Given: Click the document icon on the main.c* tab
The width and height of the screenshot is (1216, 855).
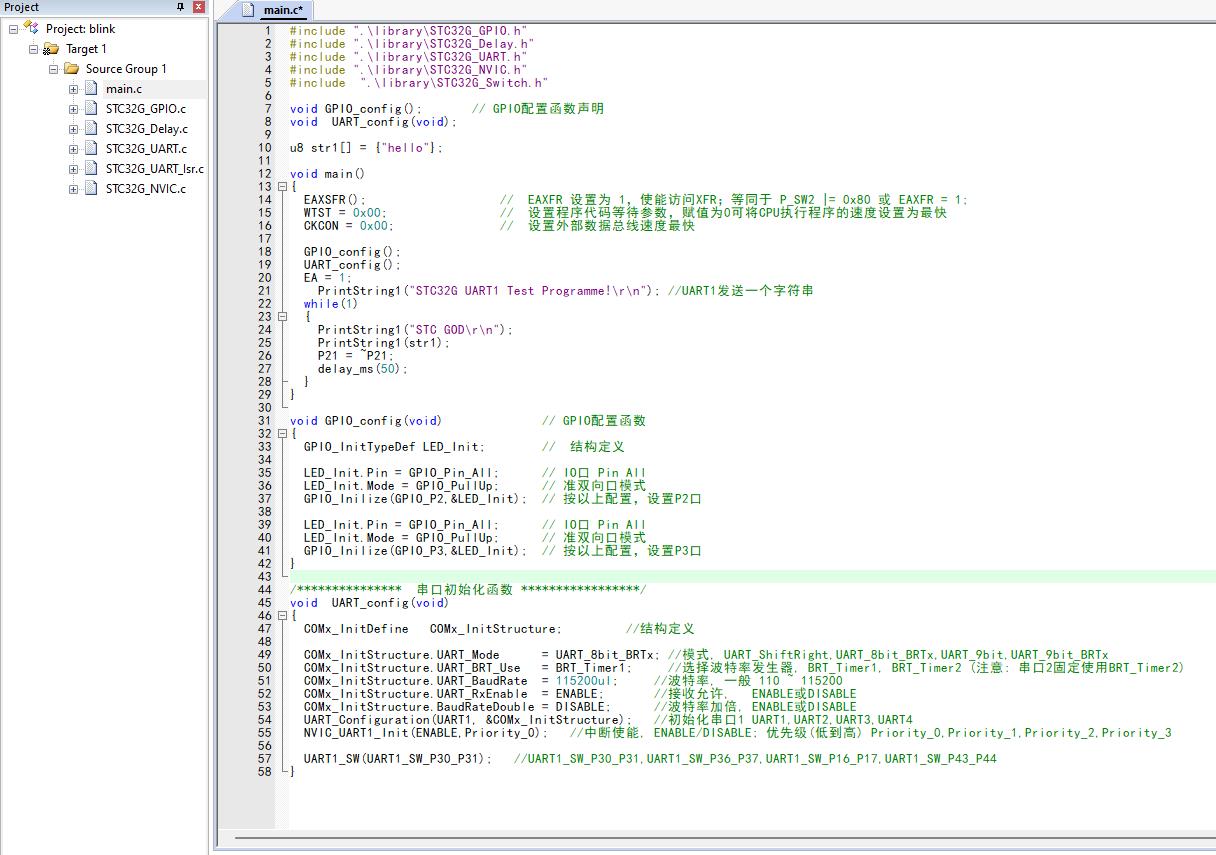Looking at the screenshot, I should pyautogui.click(x=250, y=10).
